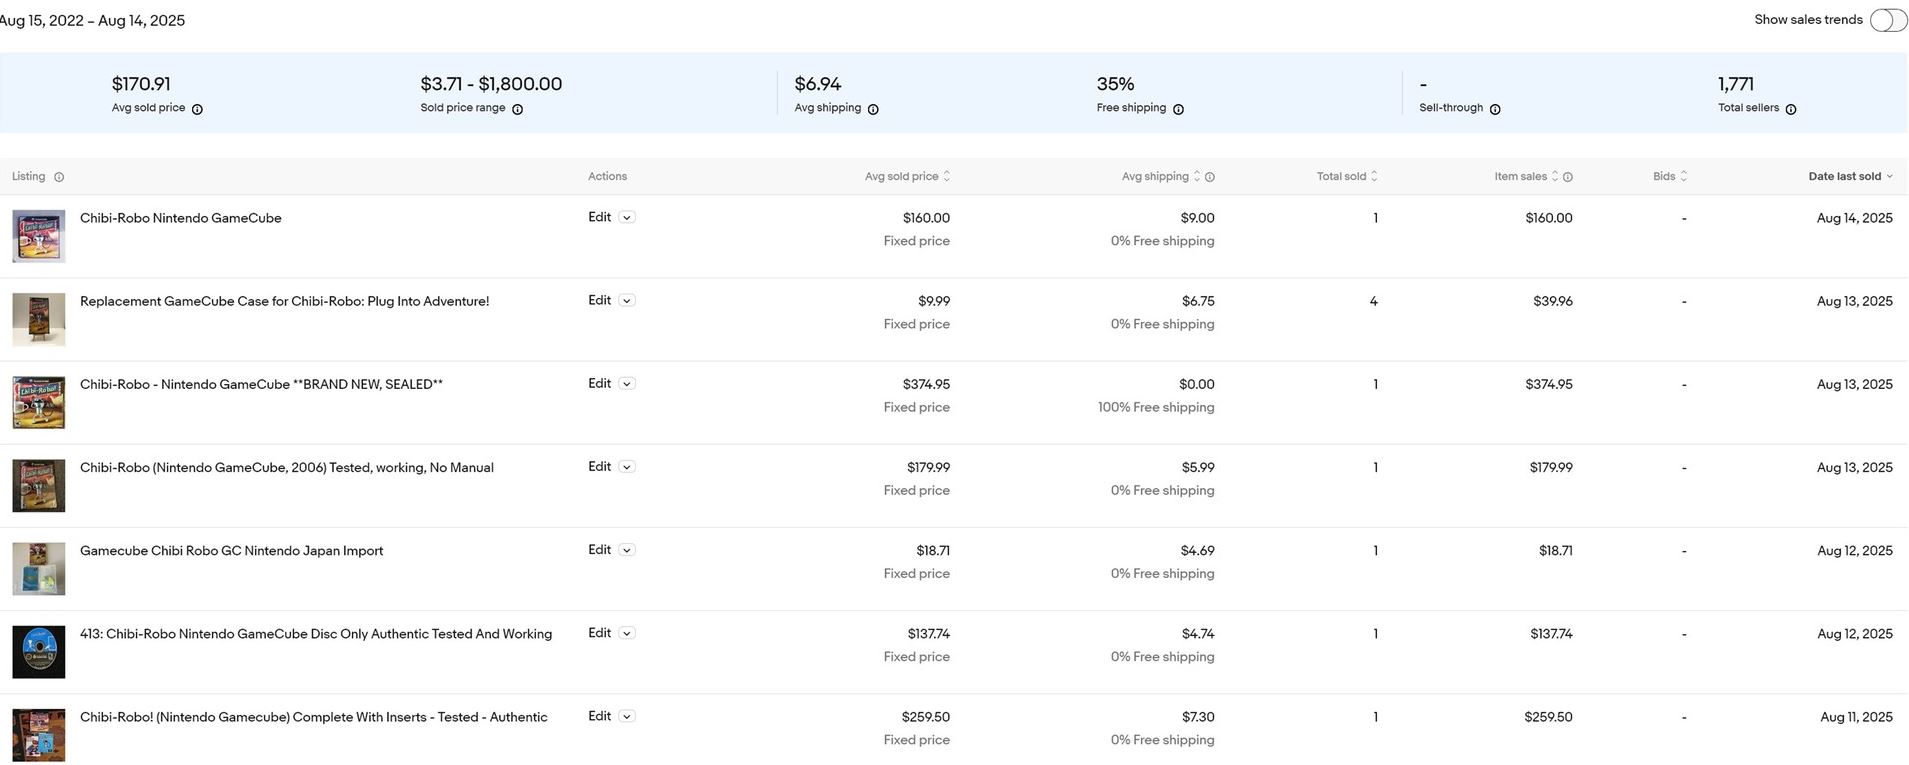Screen dimensions: 1909x765
Task: Click the Actions column header
Action: [x=607, y=176]
